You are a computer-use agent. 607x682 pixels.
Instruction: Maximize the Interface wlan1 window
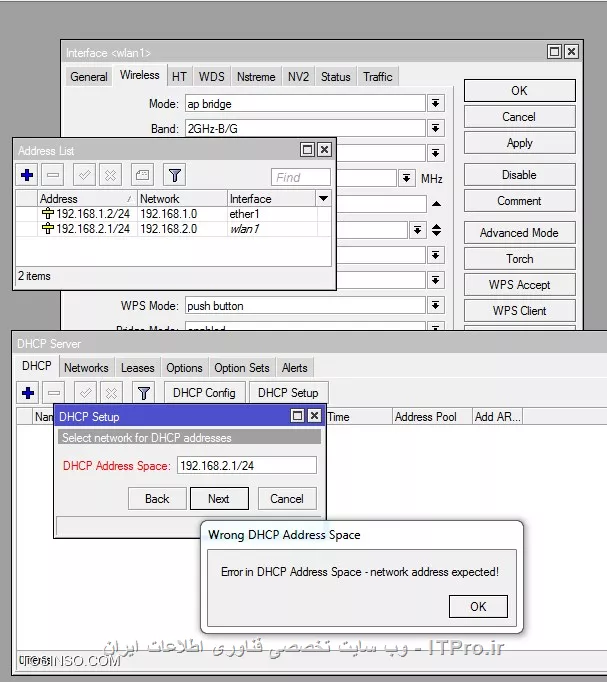click(x=554, y=52)
